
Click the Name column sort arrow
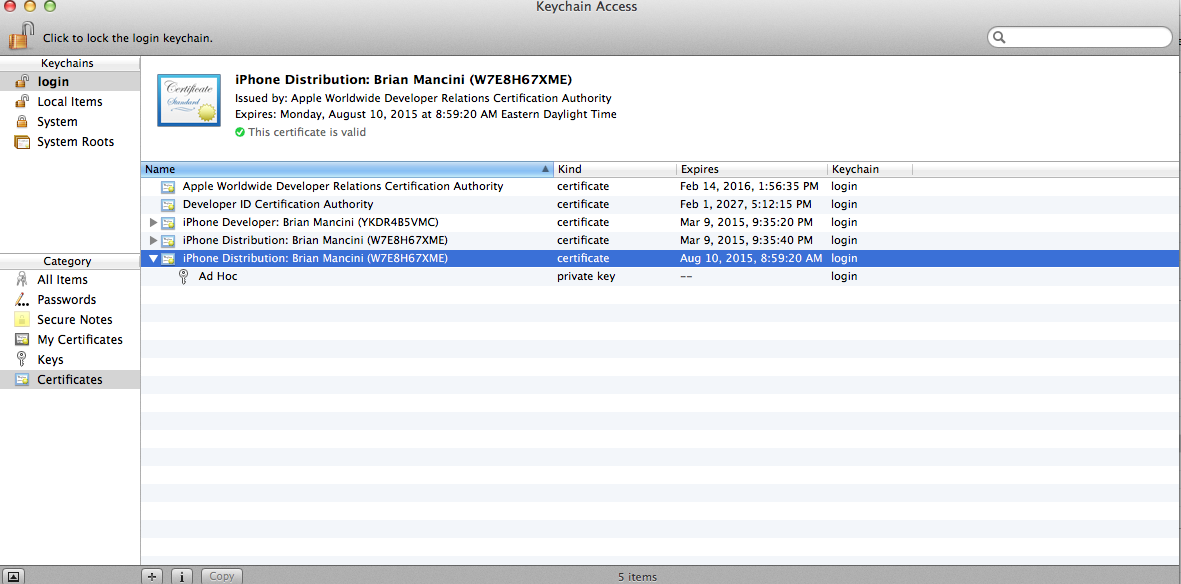coord(545,170)
